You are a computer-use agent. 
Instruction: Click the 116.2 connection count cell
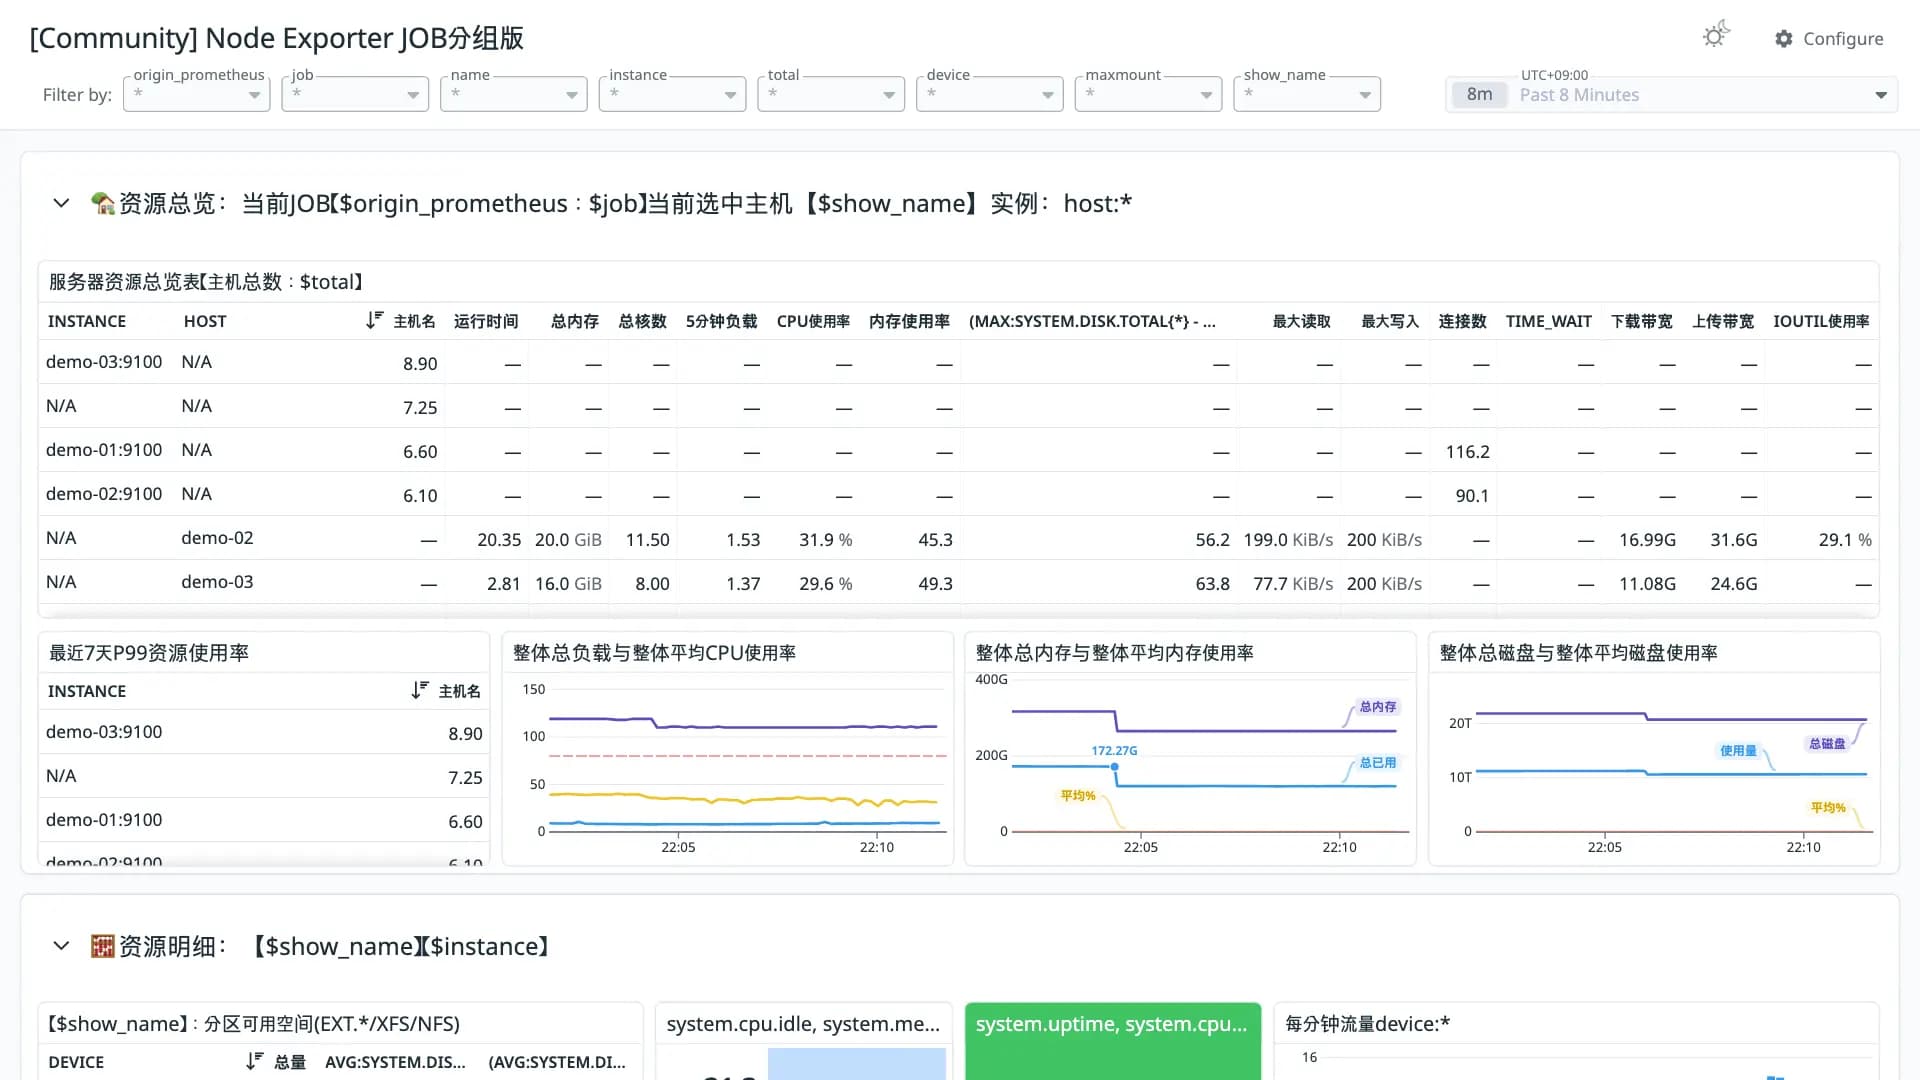point(1467,451)
